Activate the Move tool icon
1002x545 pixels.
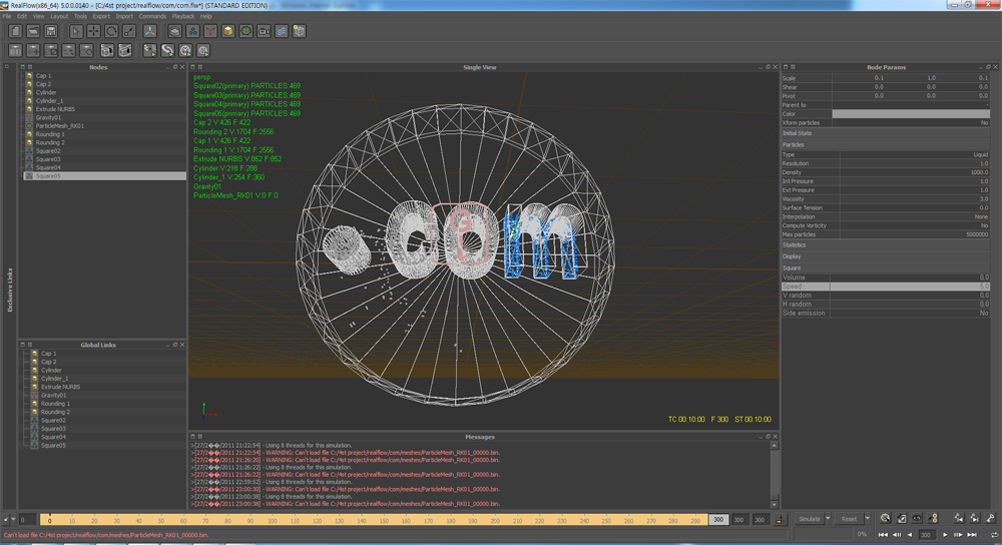(94, 31)
